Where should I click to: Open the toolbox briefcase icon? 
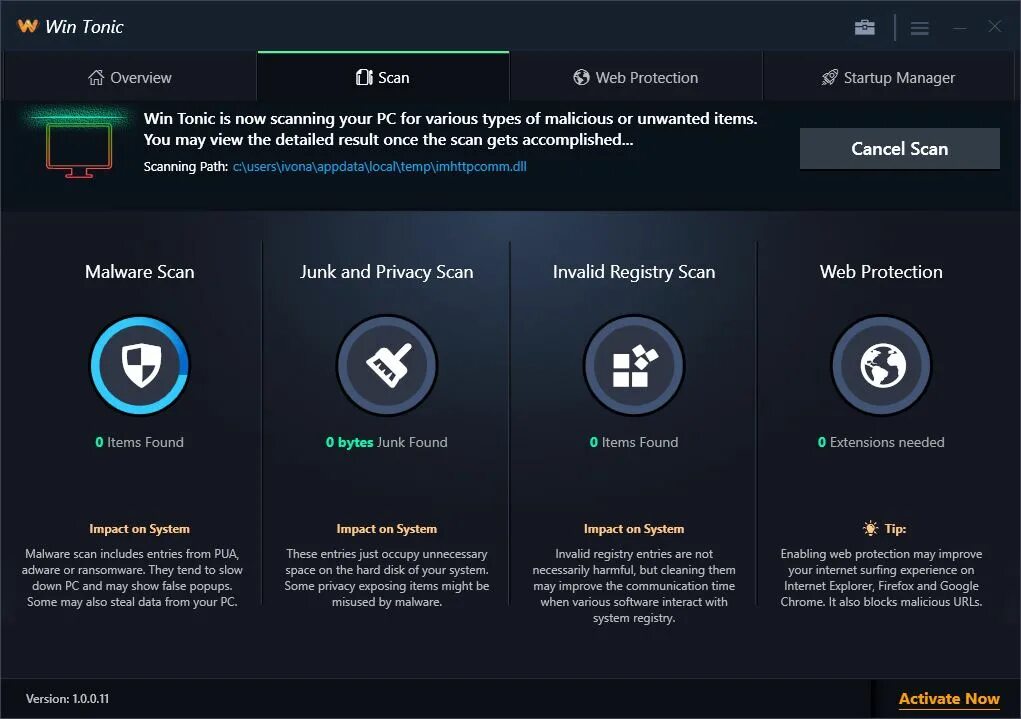[x=864, y=27]
